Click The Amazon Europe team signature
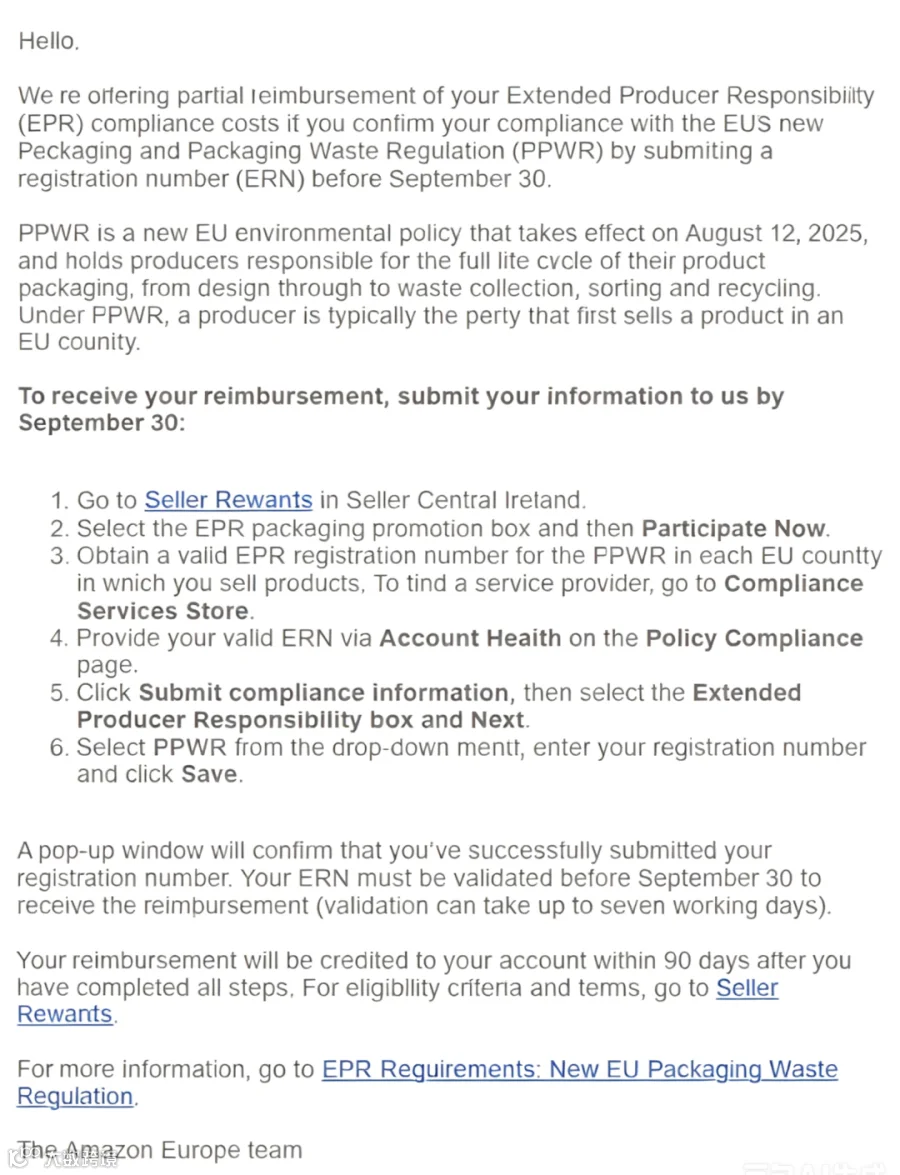Viewport: 900px width, 1175px height. click(160, 1150)
